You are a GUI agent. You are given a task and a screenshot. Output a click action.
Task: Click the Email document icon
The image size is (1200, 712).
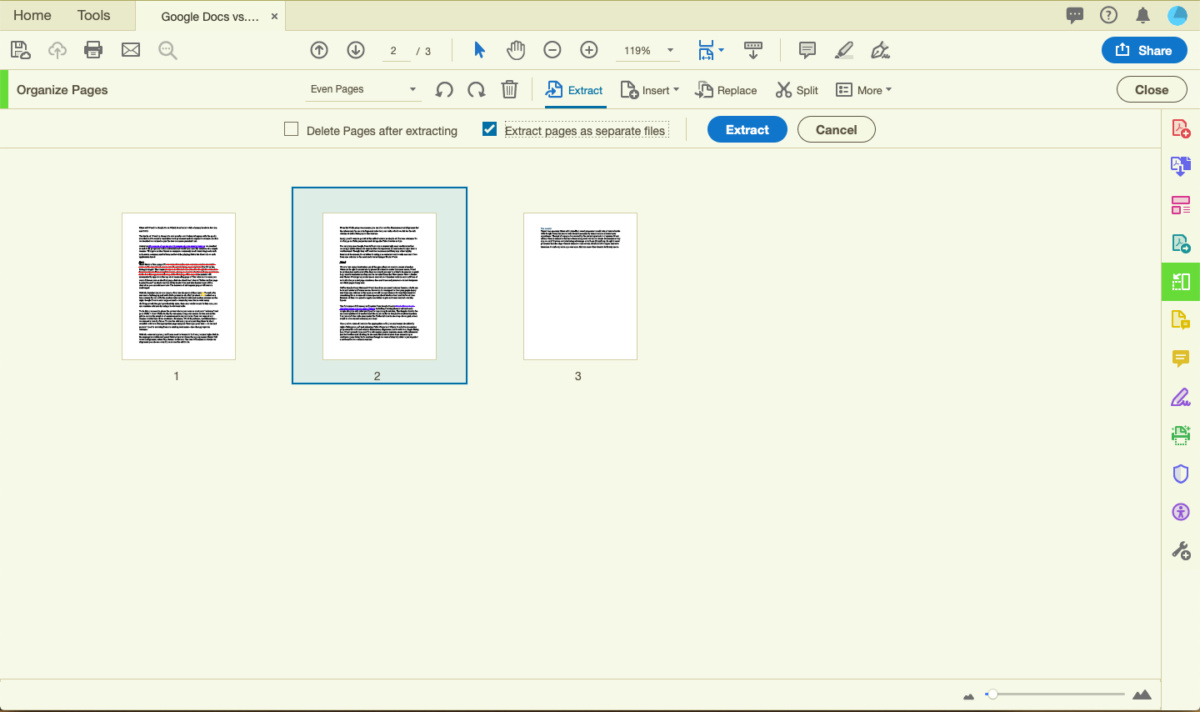click(x=130, y=49)
